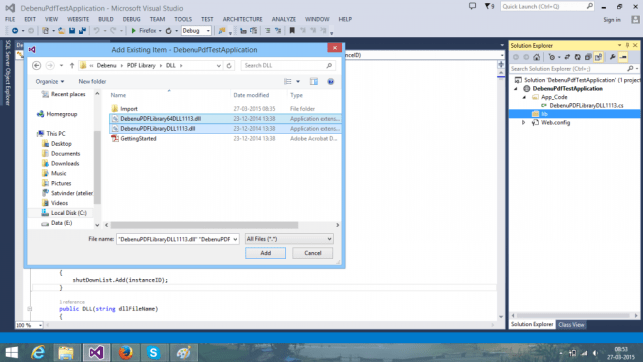Open the Properties wrench icon in Solution Explorer
The image size is (643, 362).
[x=613, y=57]
